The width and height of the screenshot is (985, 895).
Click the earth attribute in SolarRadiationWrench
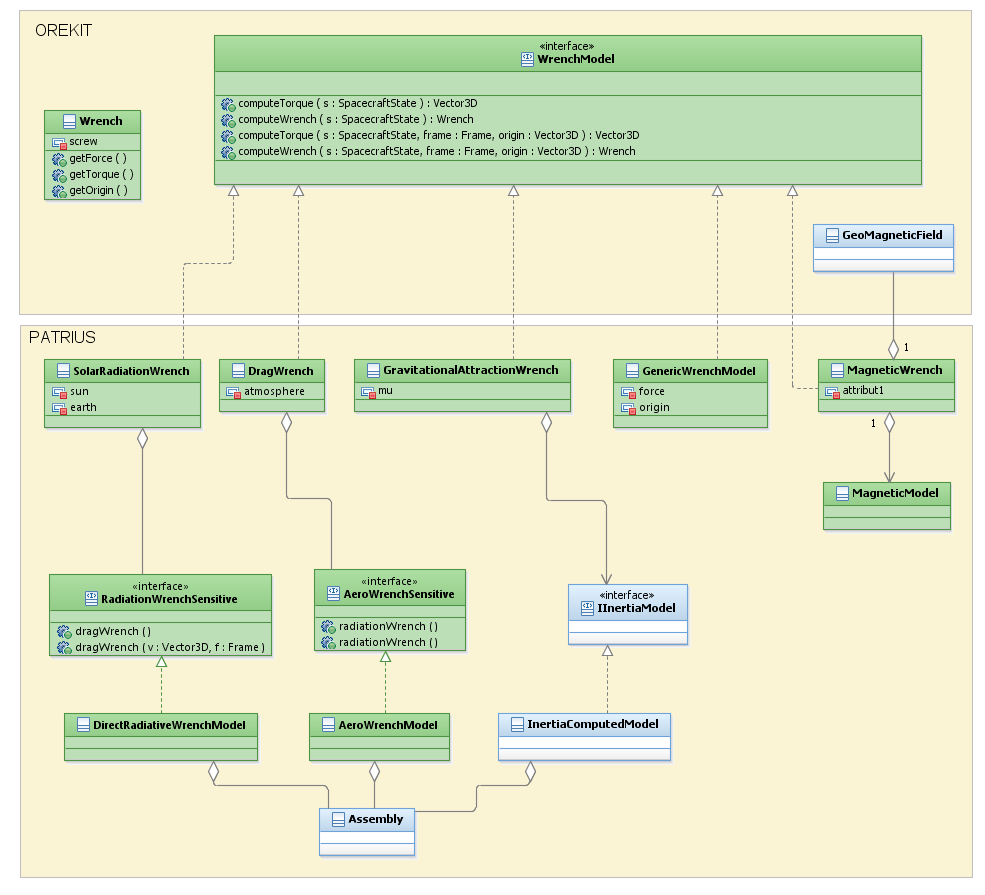tap(83, 408)
